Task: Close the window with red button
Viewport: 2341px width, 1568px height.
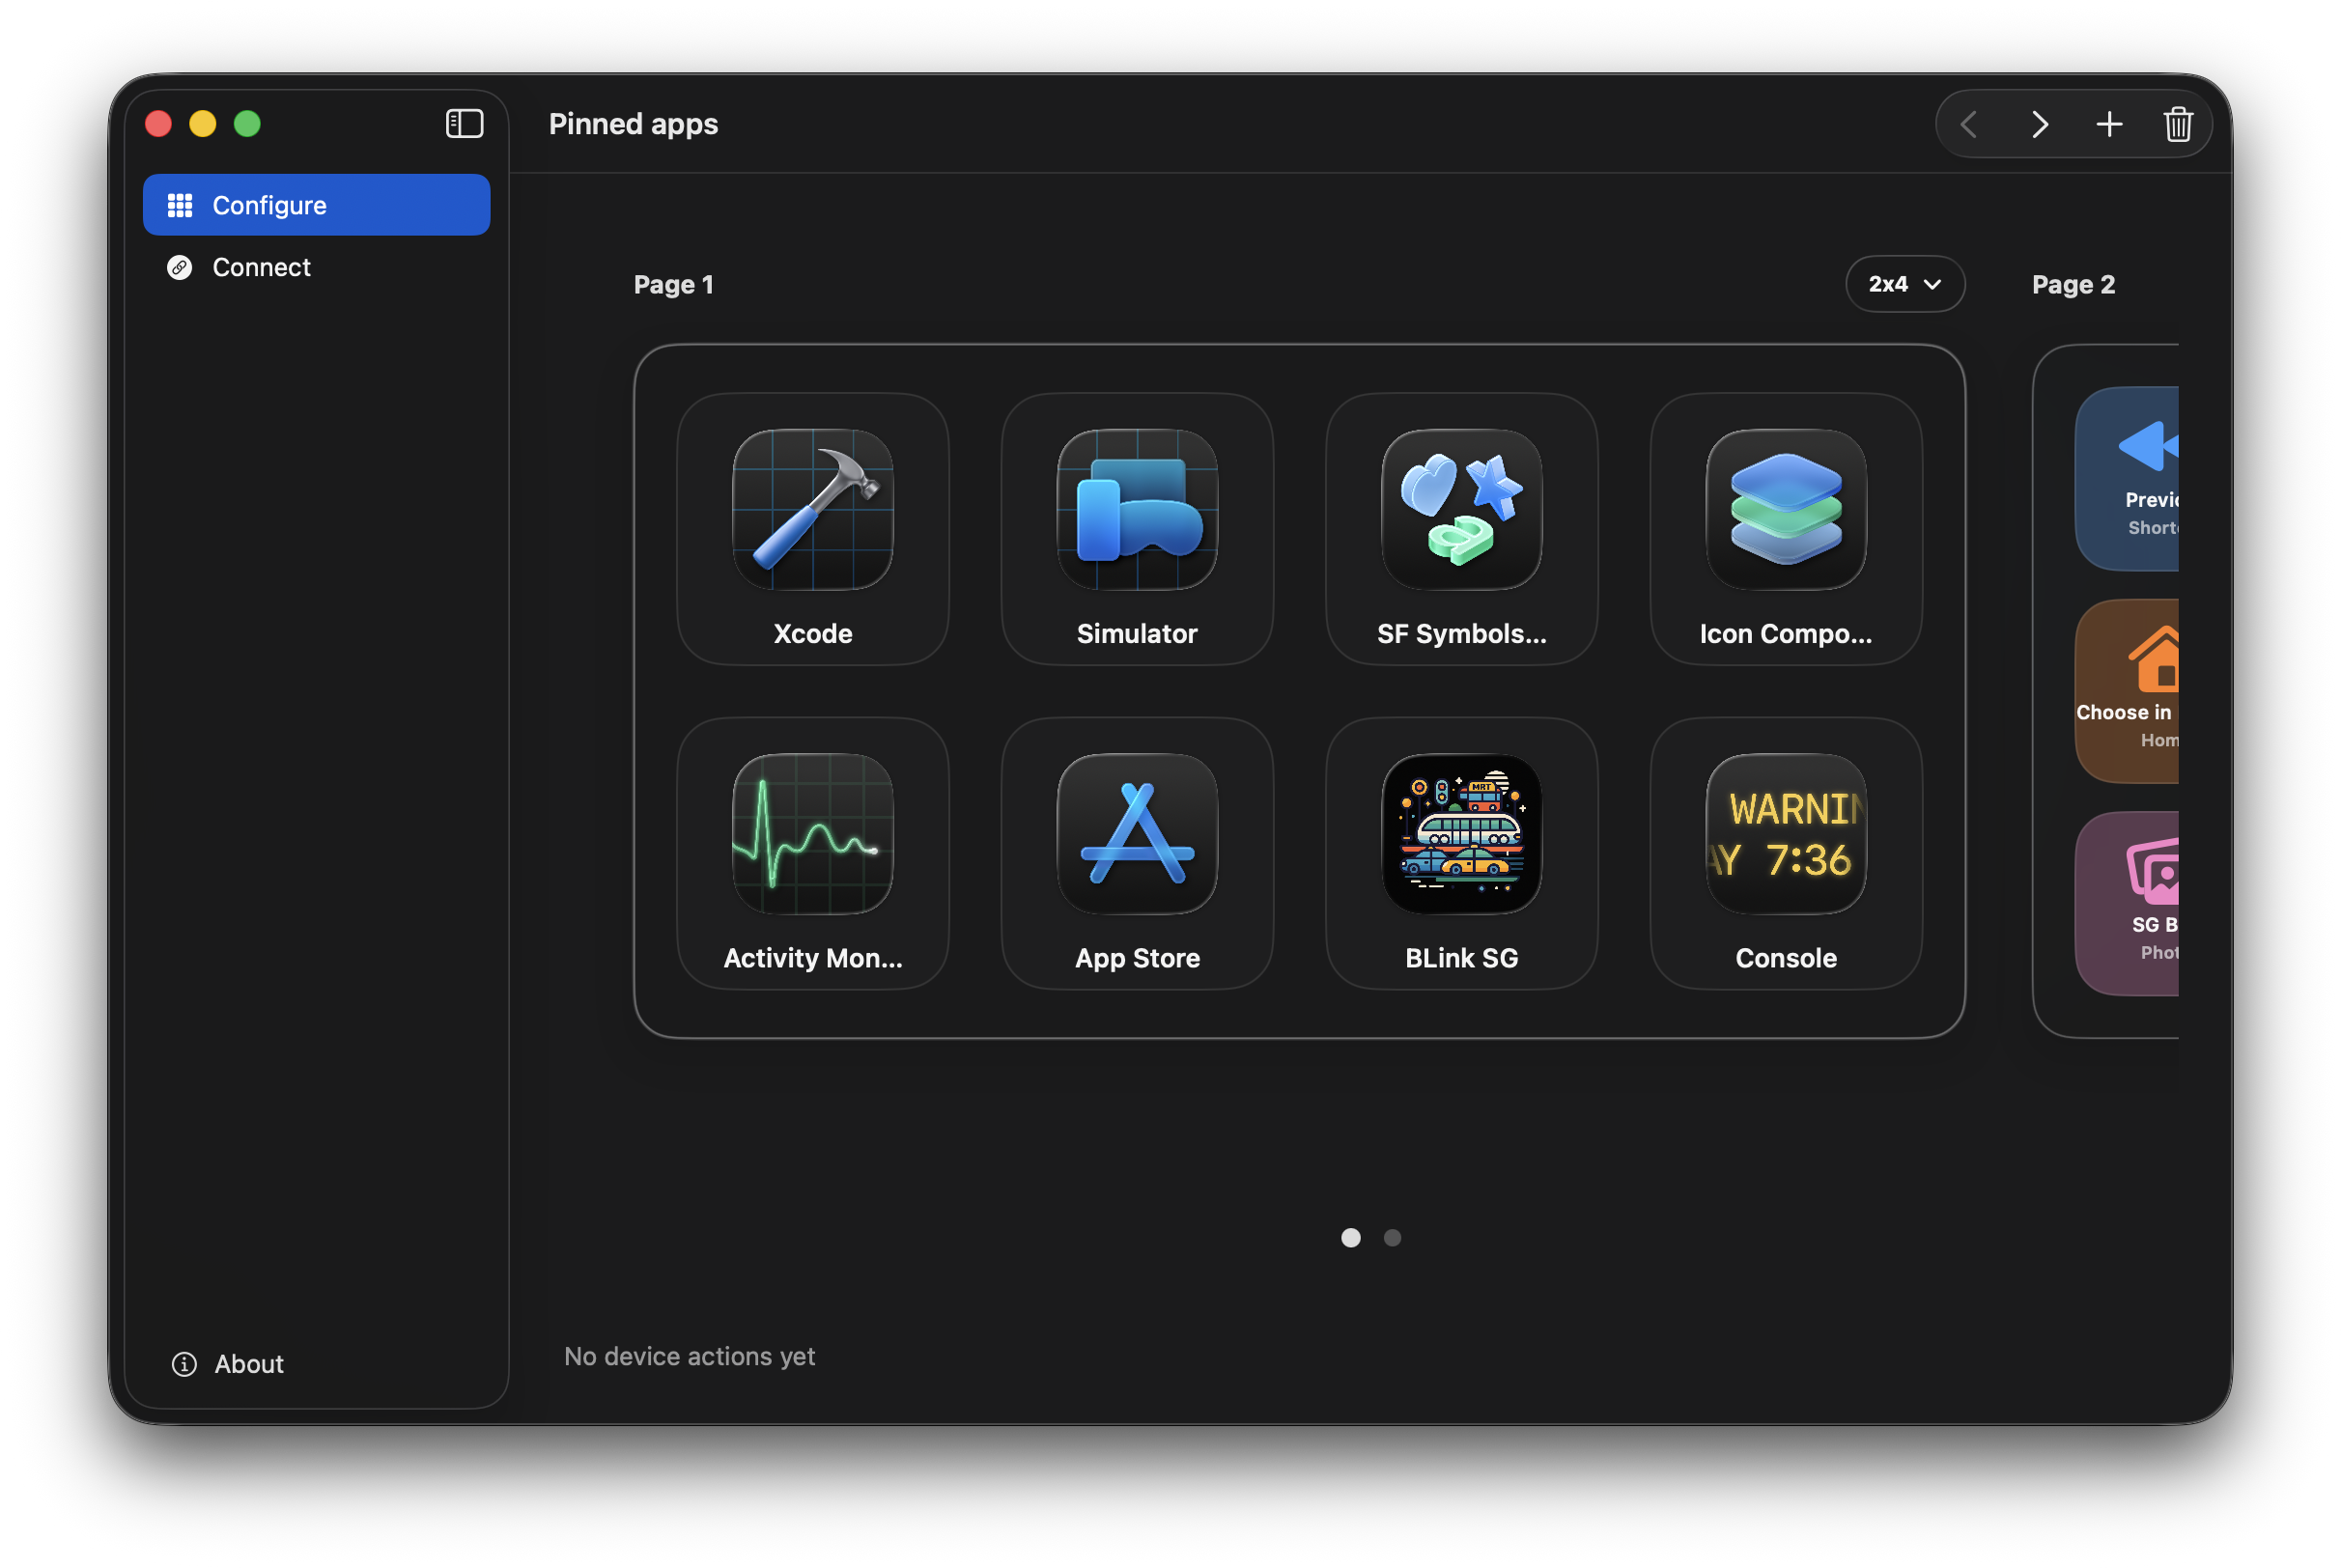Action: click(x=158, y=123)
